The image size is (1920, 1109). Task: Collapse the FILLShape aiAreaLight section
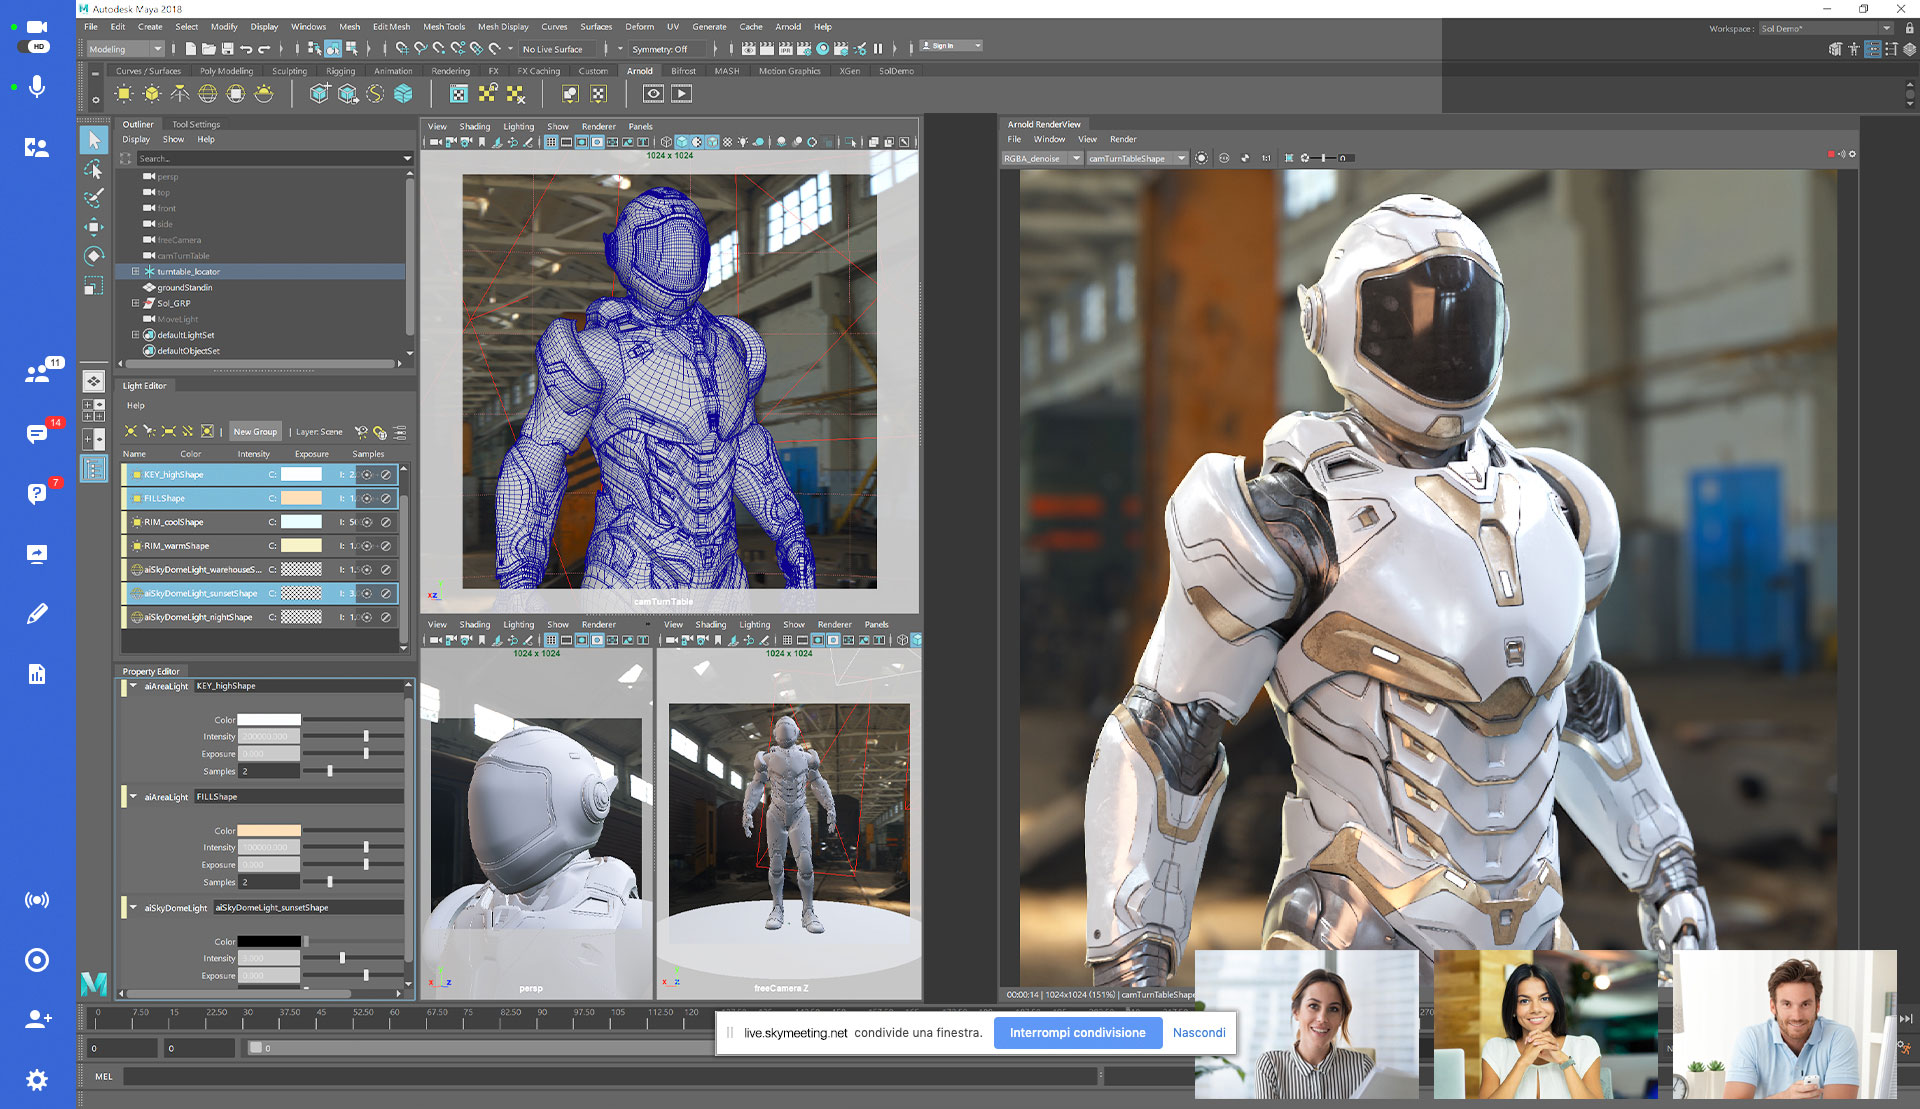click(133, 797)
